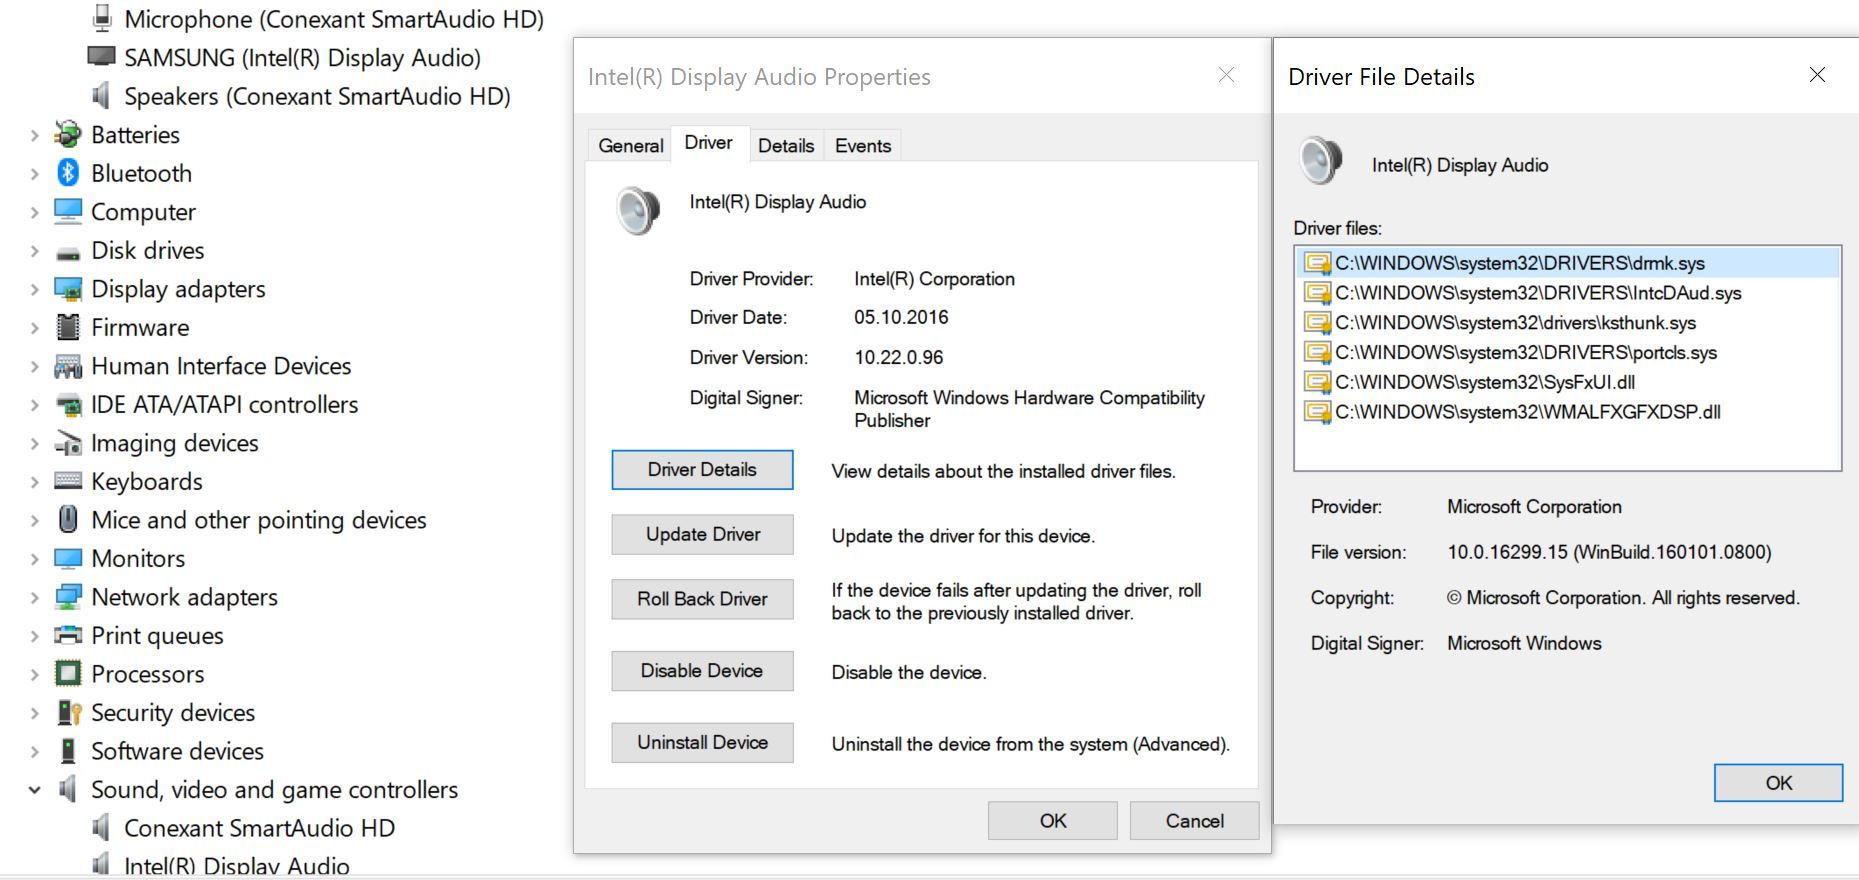This screenshot has width=1859, height=880.
Task: Click the Imaging devices icon
Action: coord(68,443)
